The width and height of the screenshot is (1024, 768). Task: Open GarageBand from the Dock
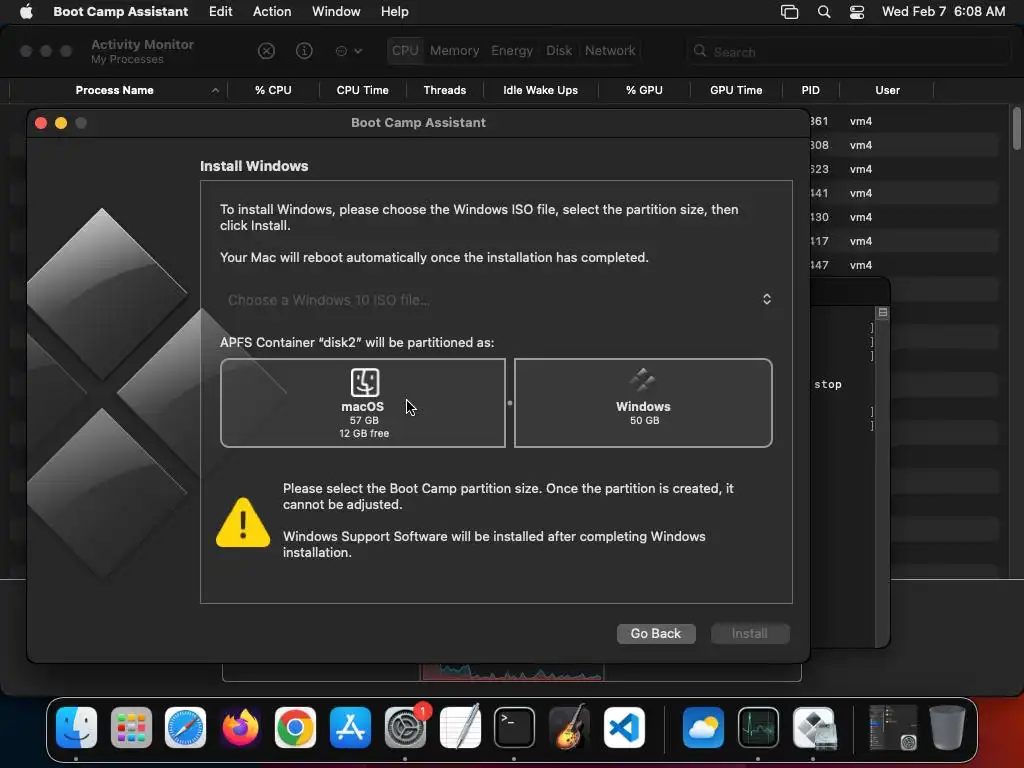click(x=569, y=727)
